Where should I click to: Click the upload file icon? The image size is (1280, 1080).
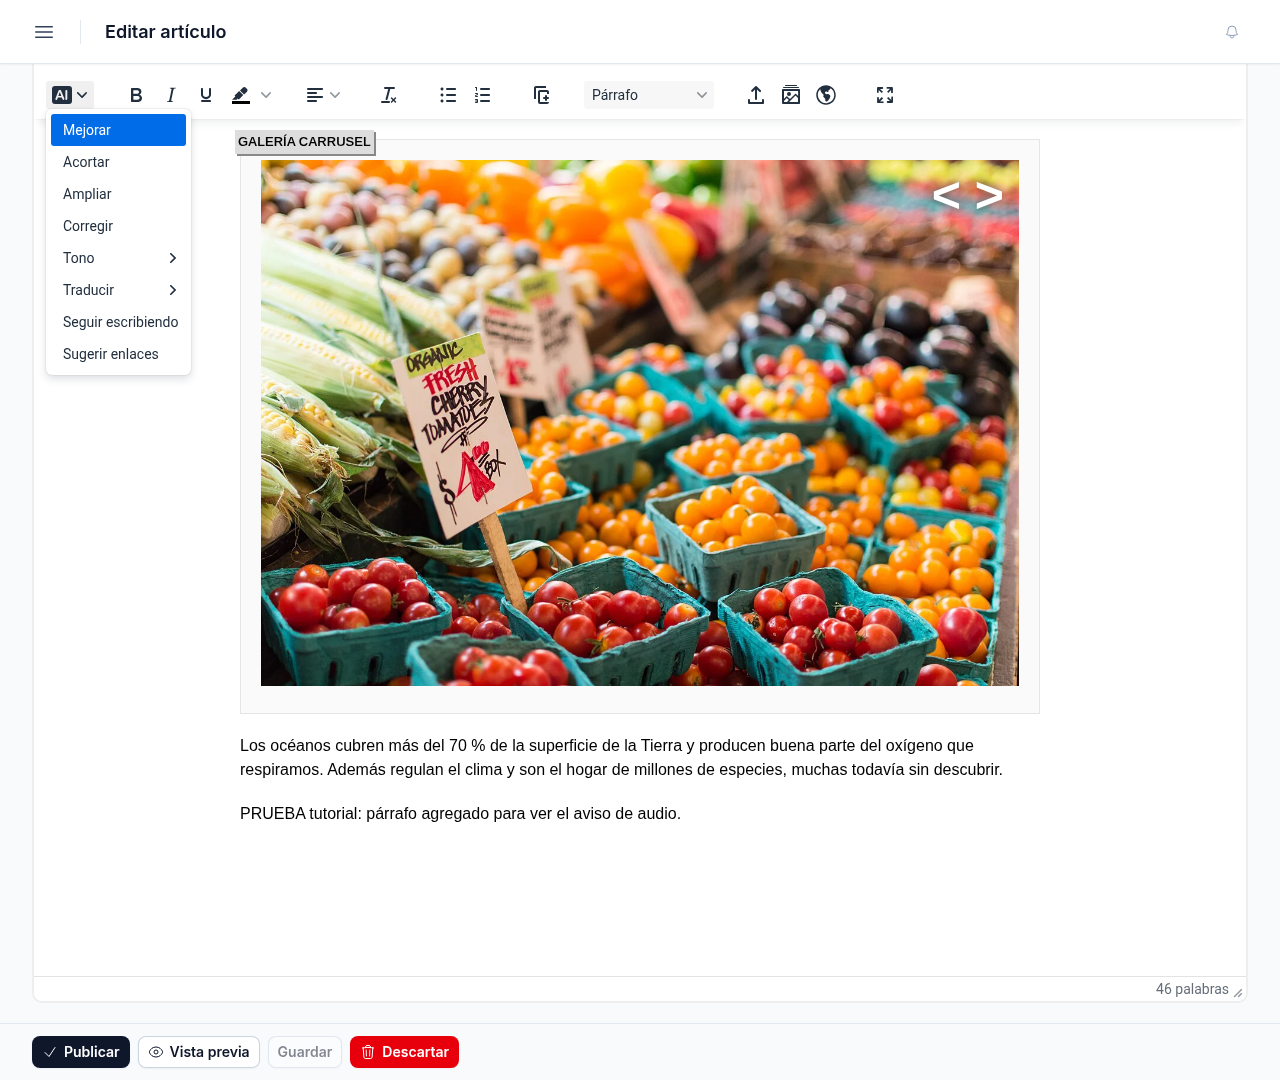pyautogui.click(x=756, y=95)
